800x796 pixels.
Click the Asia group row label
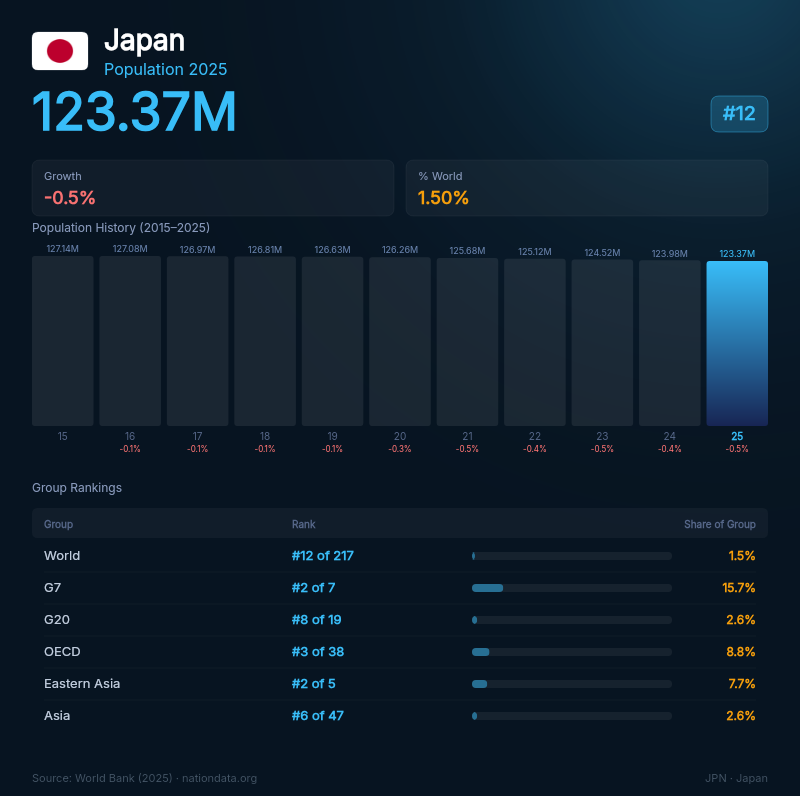57,716
